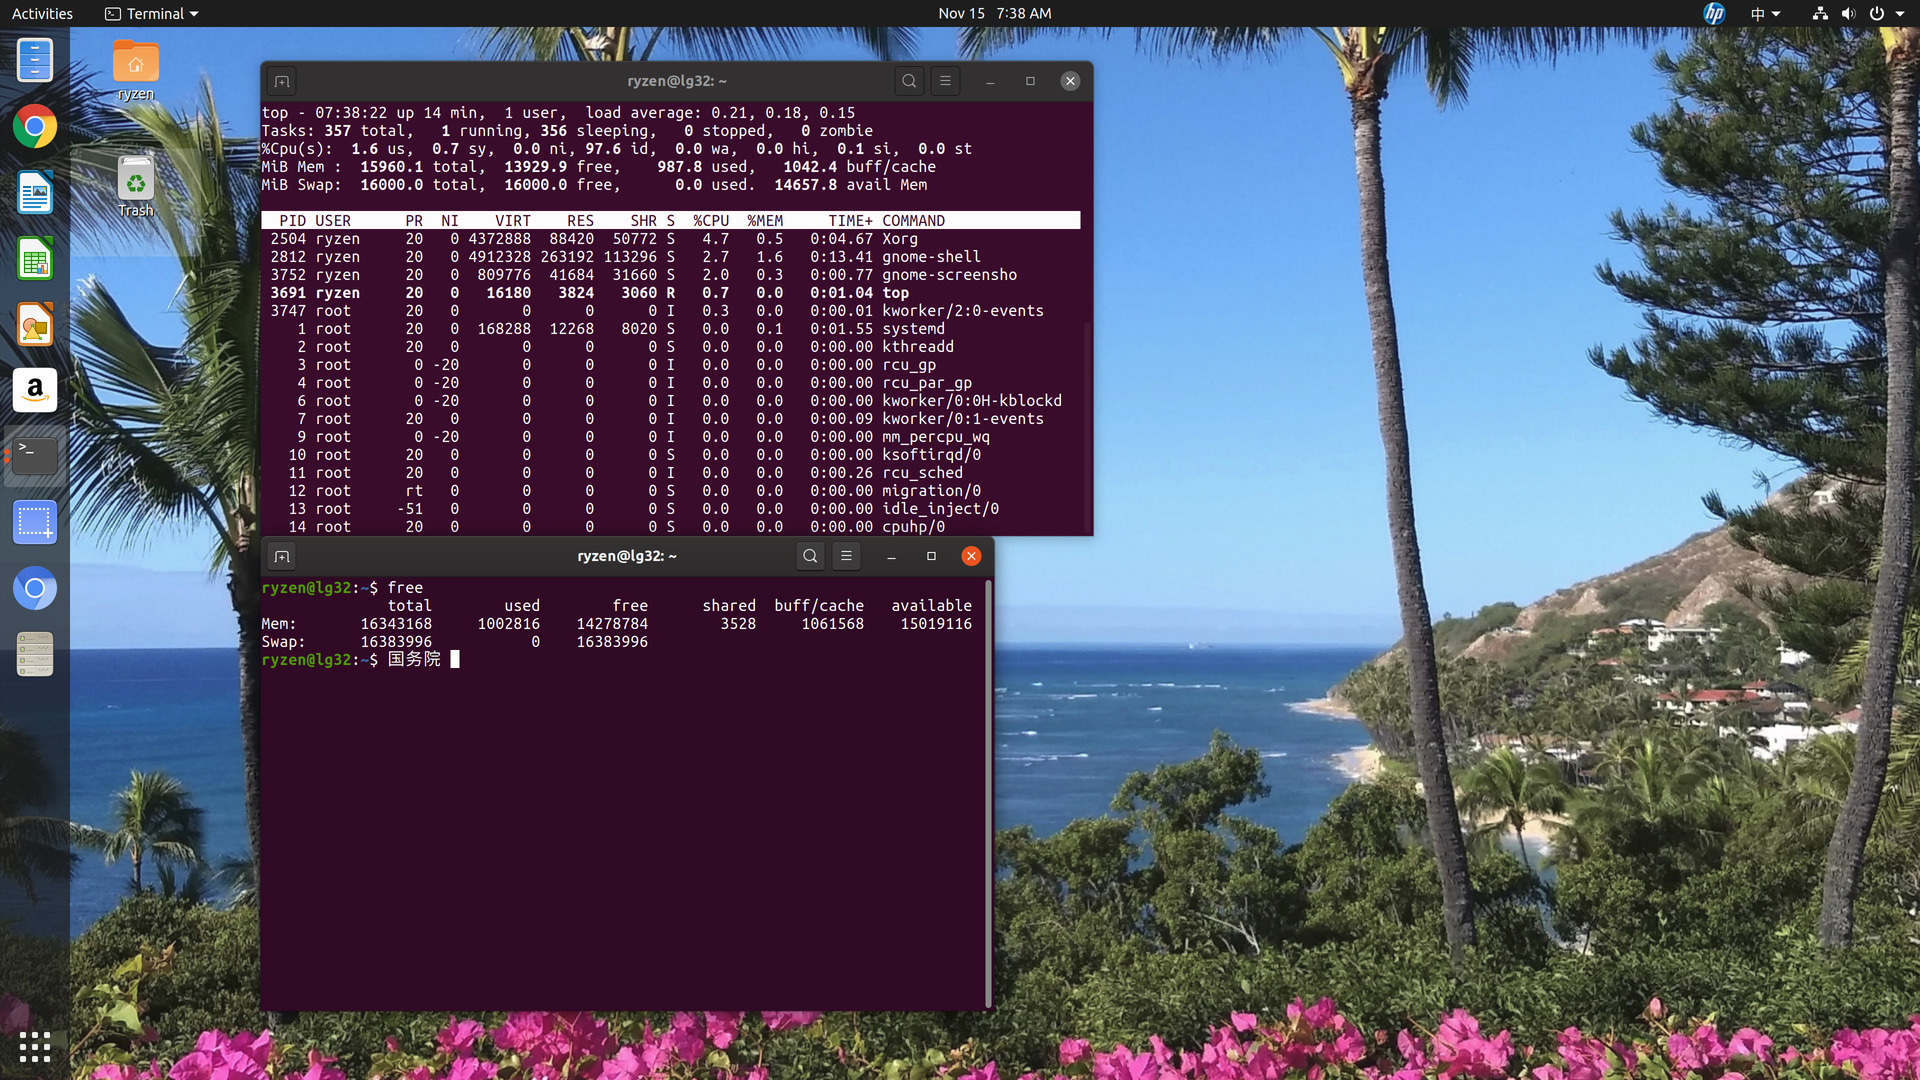Show the applications grid
Viewport: 1920px width, 1080px height.
35,1047
